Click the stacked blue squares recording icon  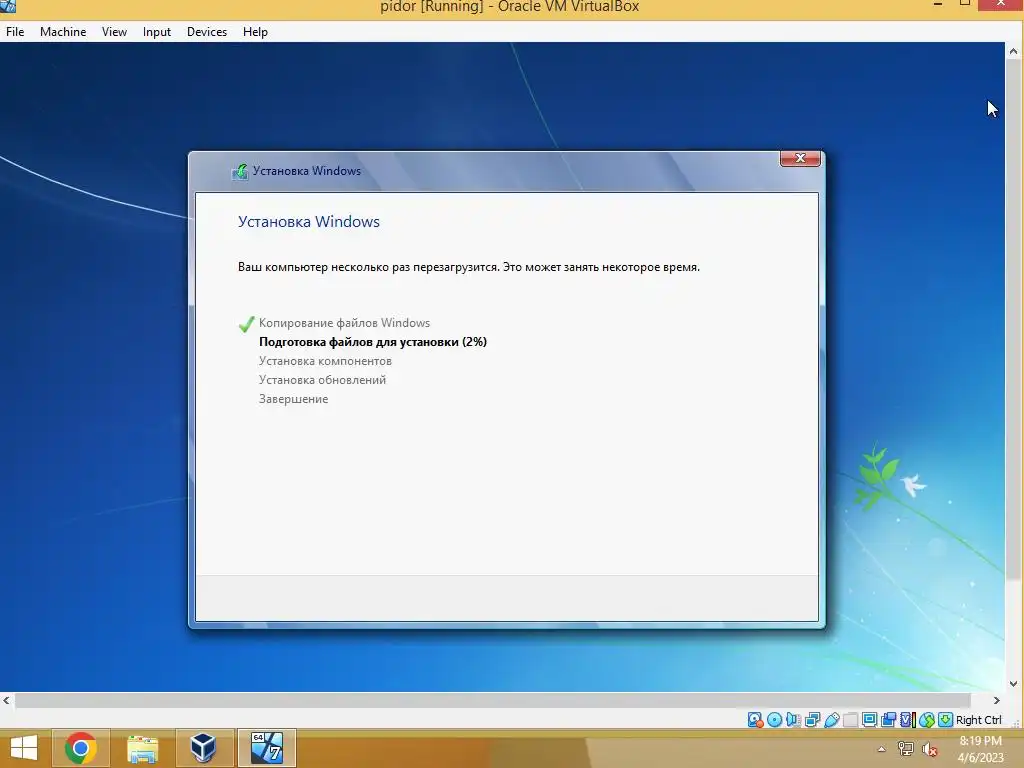click(x=888, y=720)
